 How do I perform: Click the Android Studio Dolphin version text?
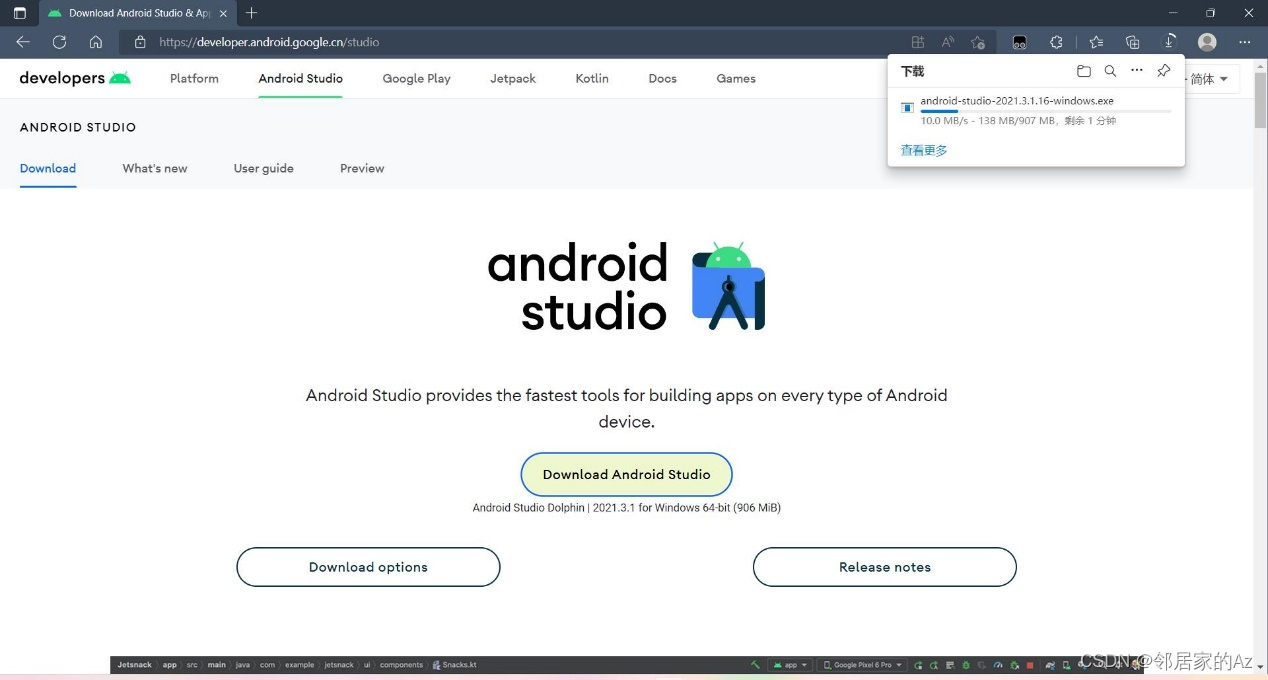pos(627,508)
